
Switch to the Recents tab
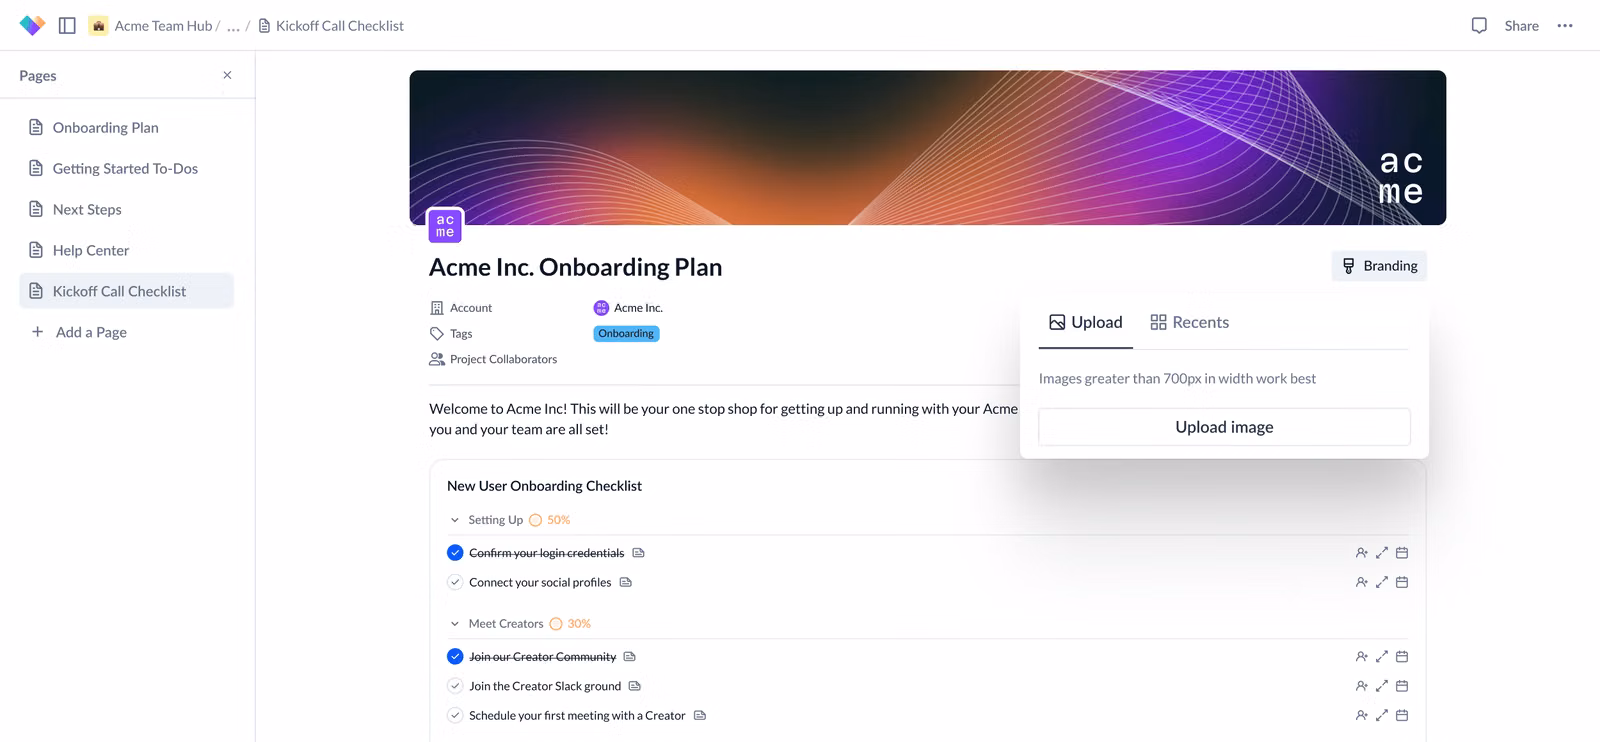1190,322
